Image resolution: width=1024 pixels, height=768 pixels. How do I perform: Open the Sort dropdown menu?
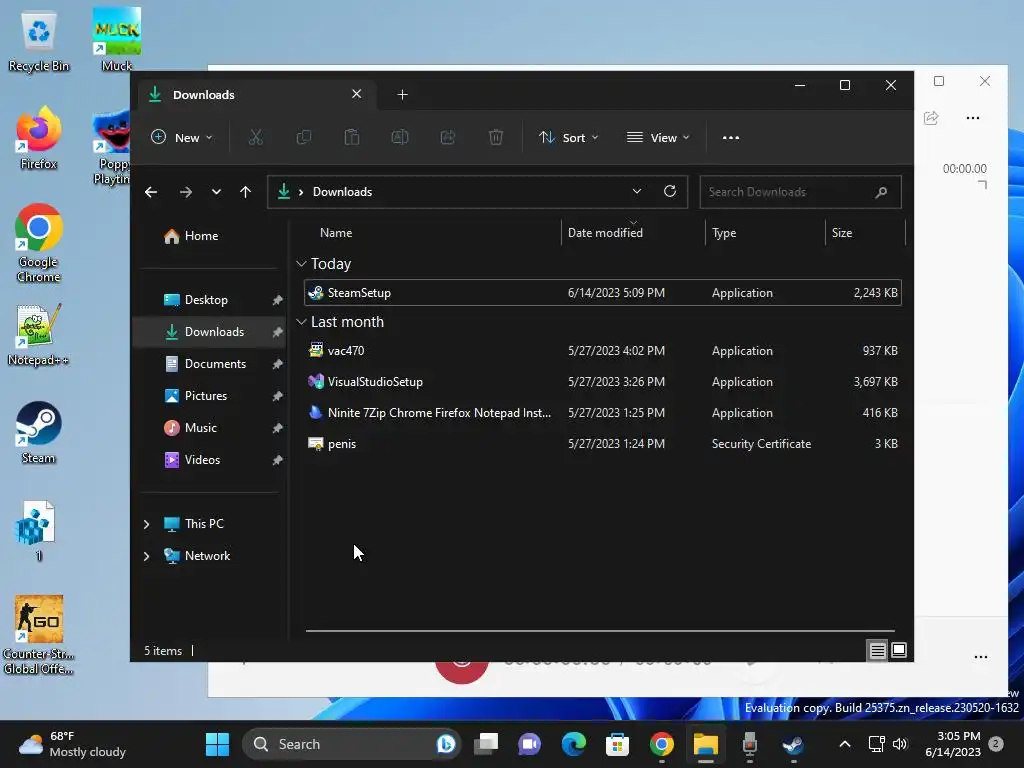pos(568,138)
